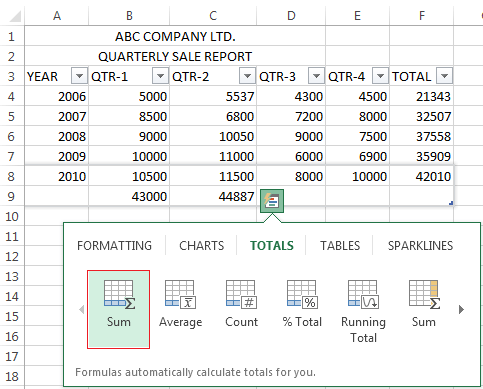Viewport: 483px width, 389px height.
Task: Open the QTR-2 filter dropdown
Action: [247, 76]
